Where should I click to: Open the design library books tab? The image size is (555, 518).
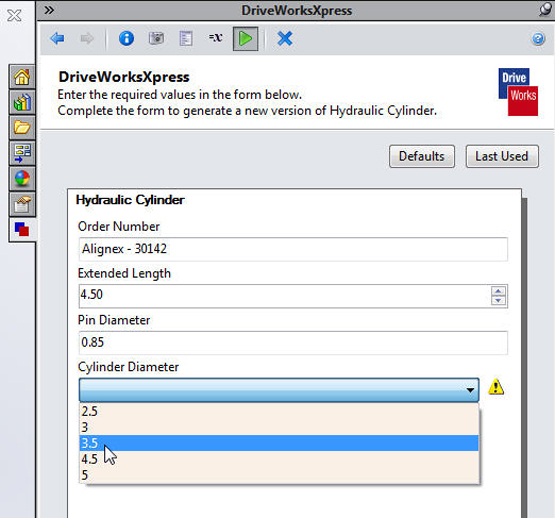[x=22, y=102]
